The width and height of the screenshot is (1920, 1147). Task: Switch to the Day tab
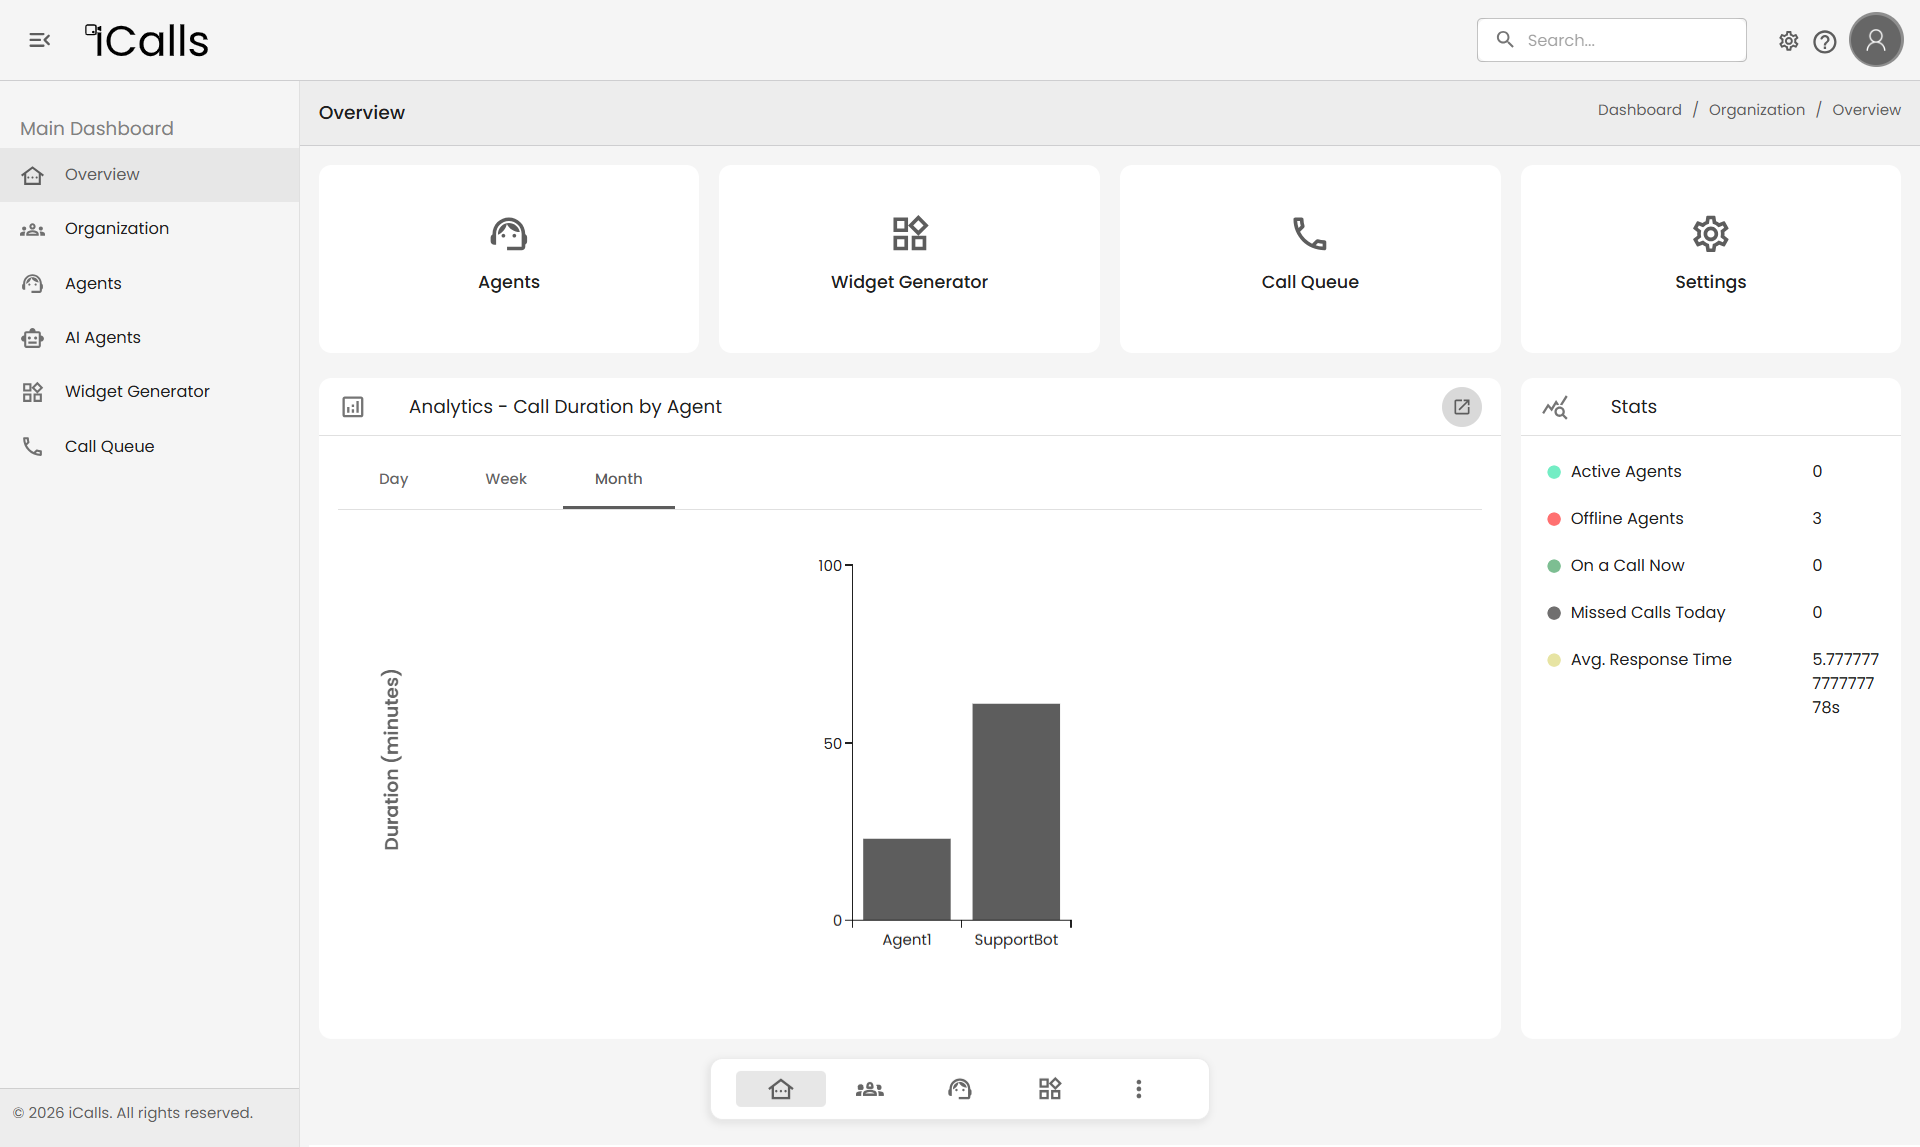click(393, 479)
